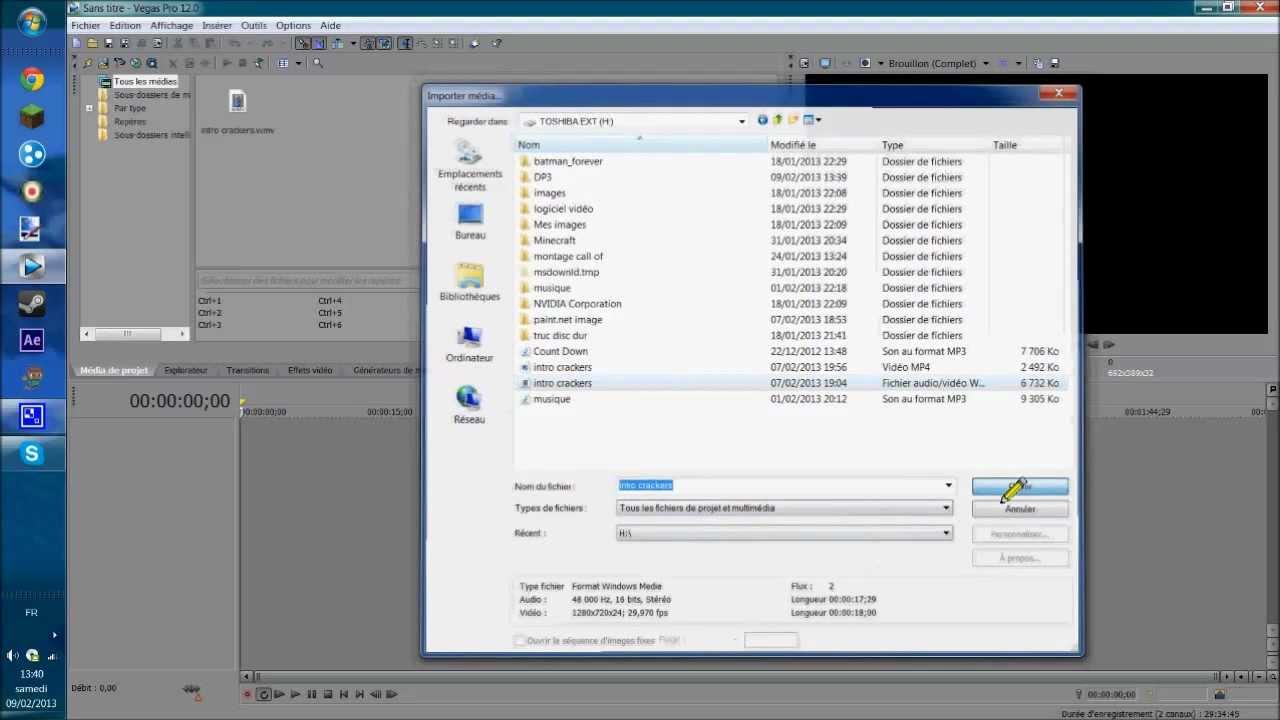Screen dimensions: 1280x720
Task: Open Skype from taskbar
Action: coord(32,454)
